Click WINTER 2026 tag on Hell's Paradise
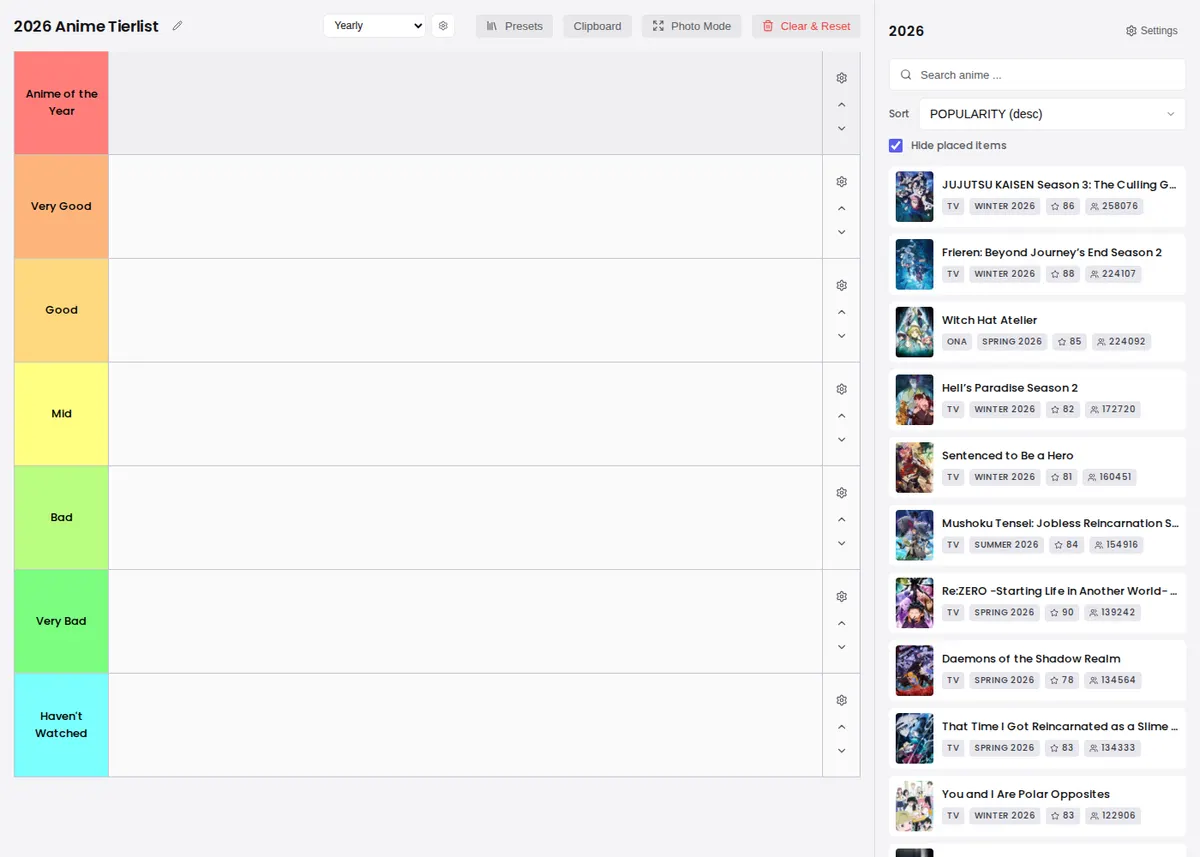The height and width of the screenshot is (857, 1200). pos(1005,409)
